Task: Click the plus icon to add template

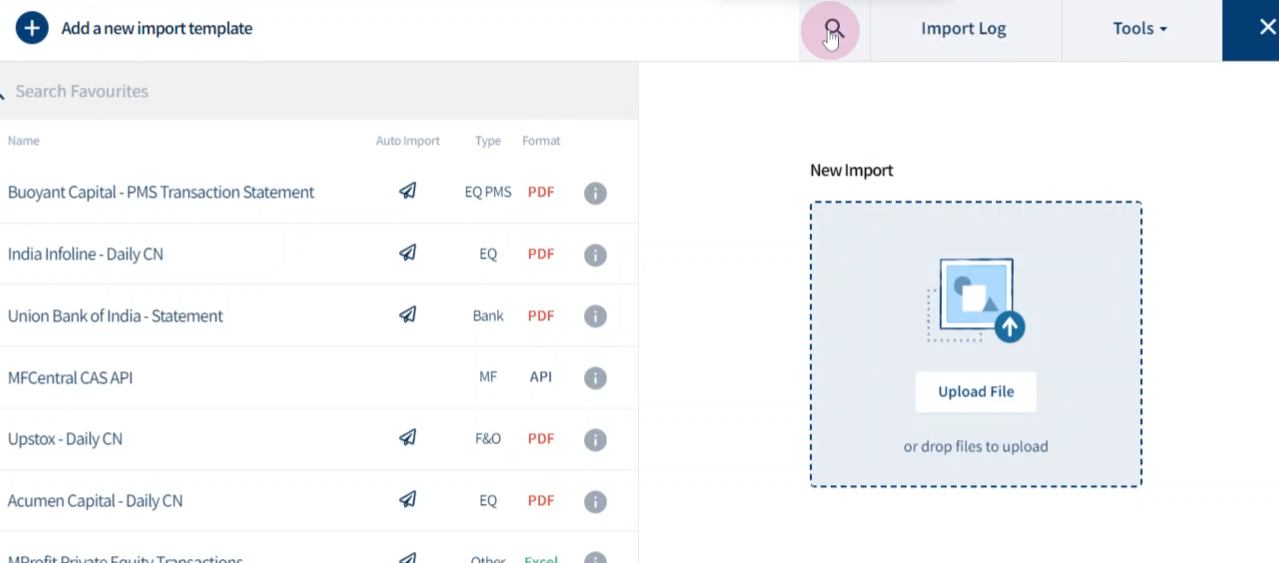Action: coord(31,28)
